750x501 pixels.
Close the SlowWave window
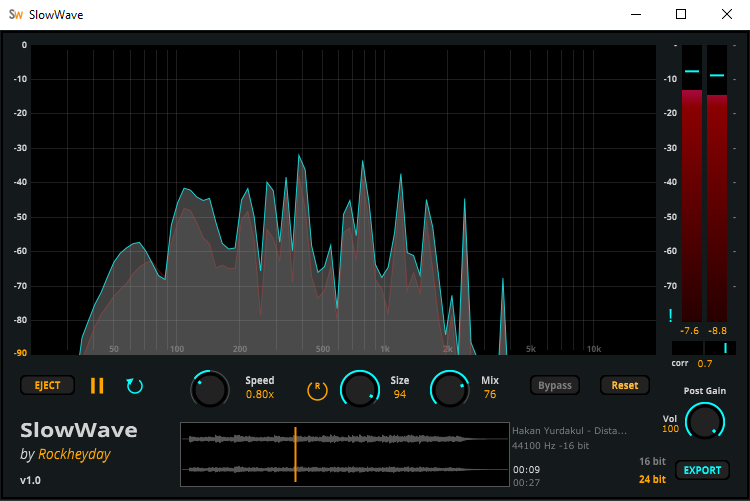click(x=727, y=14)
